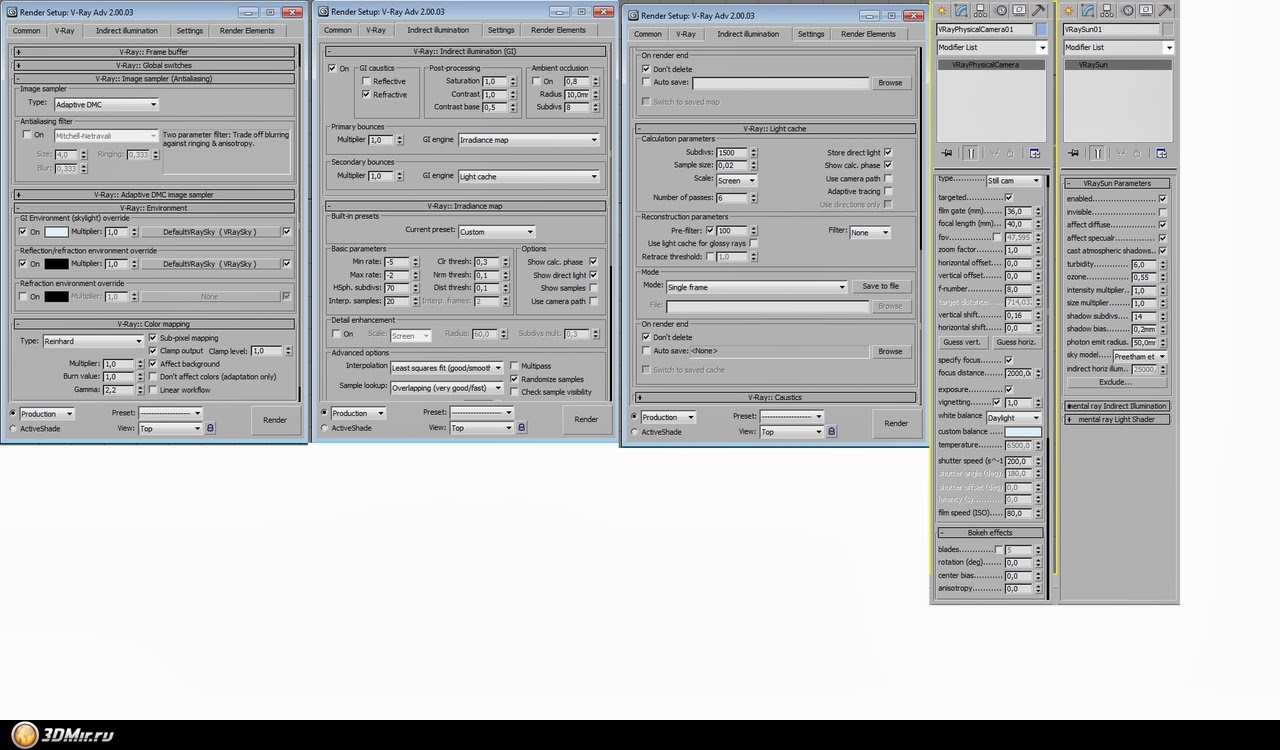
Task: Open Image sampler Type dropdown Adaptive DMC
Action: click(x=106, y=104)
